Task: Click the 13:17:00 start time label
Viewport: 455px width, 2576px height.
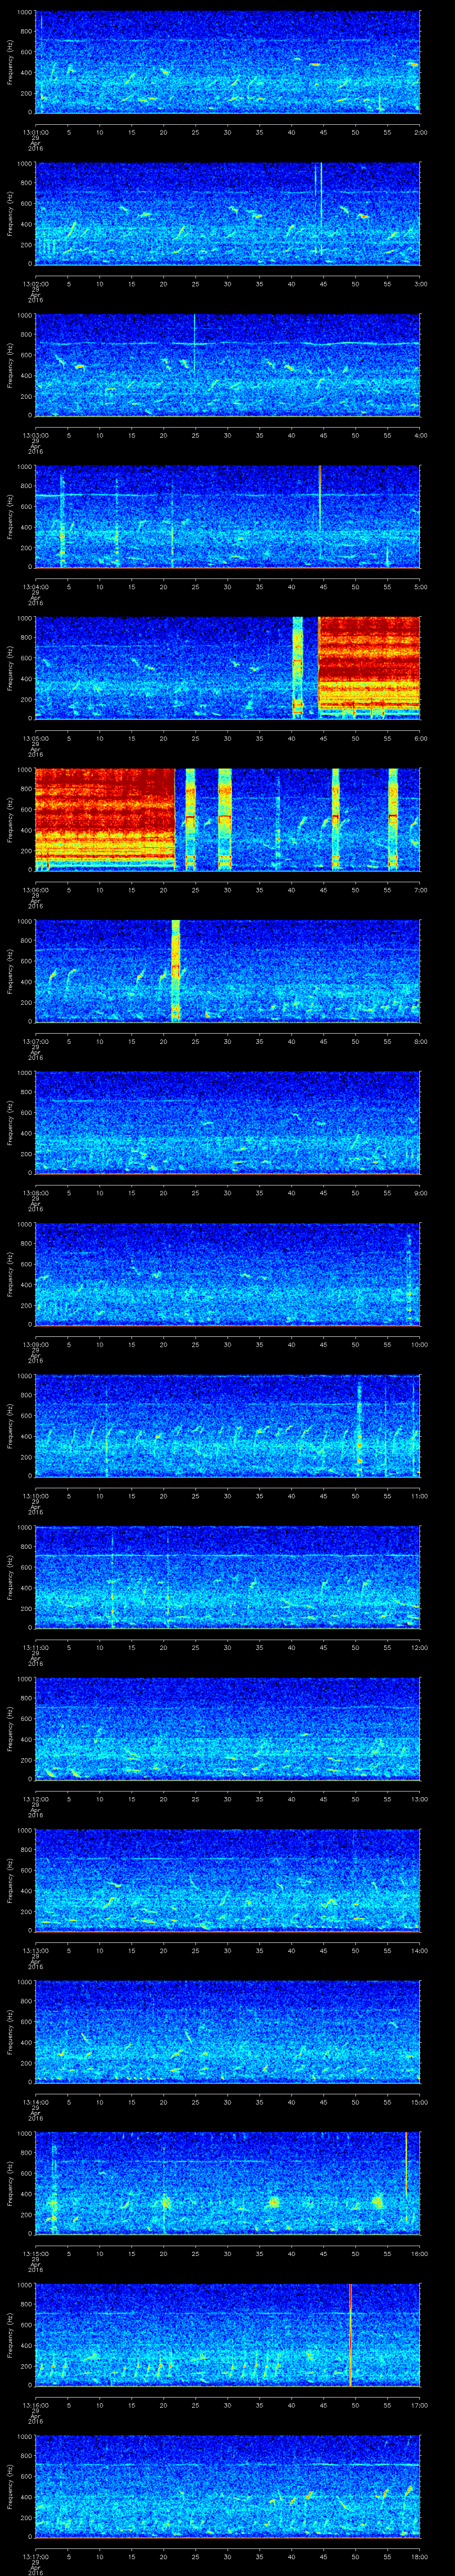Action: tap(35, 2556)
